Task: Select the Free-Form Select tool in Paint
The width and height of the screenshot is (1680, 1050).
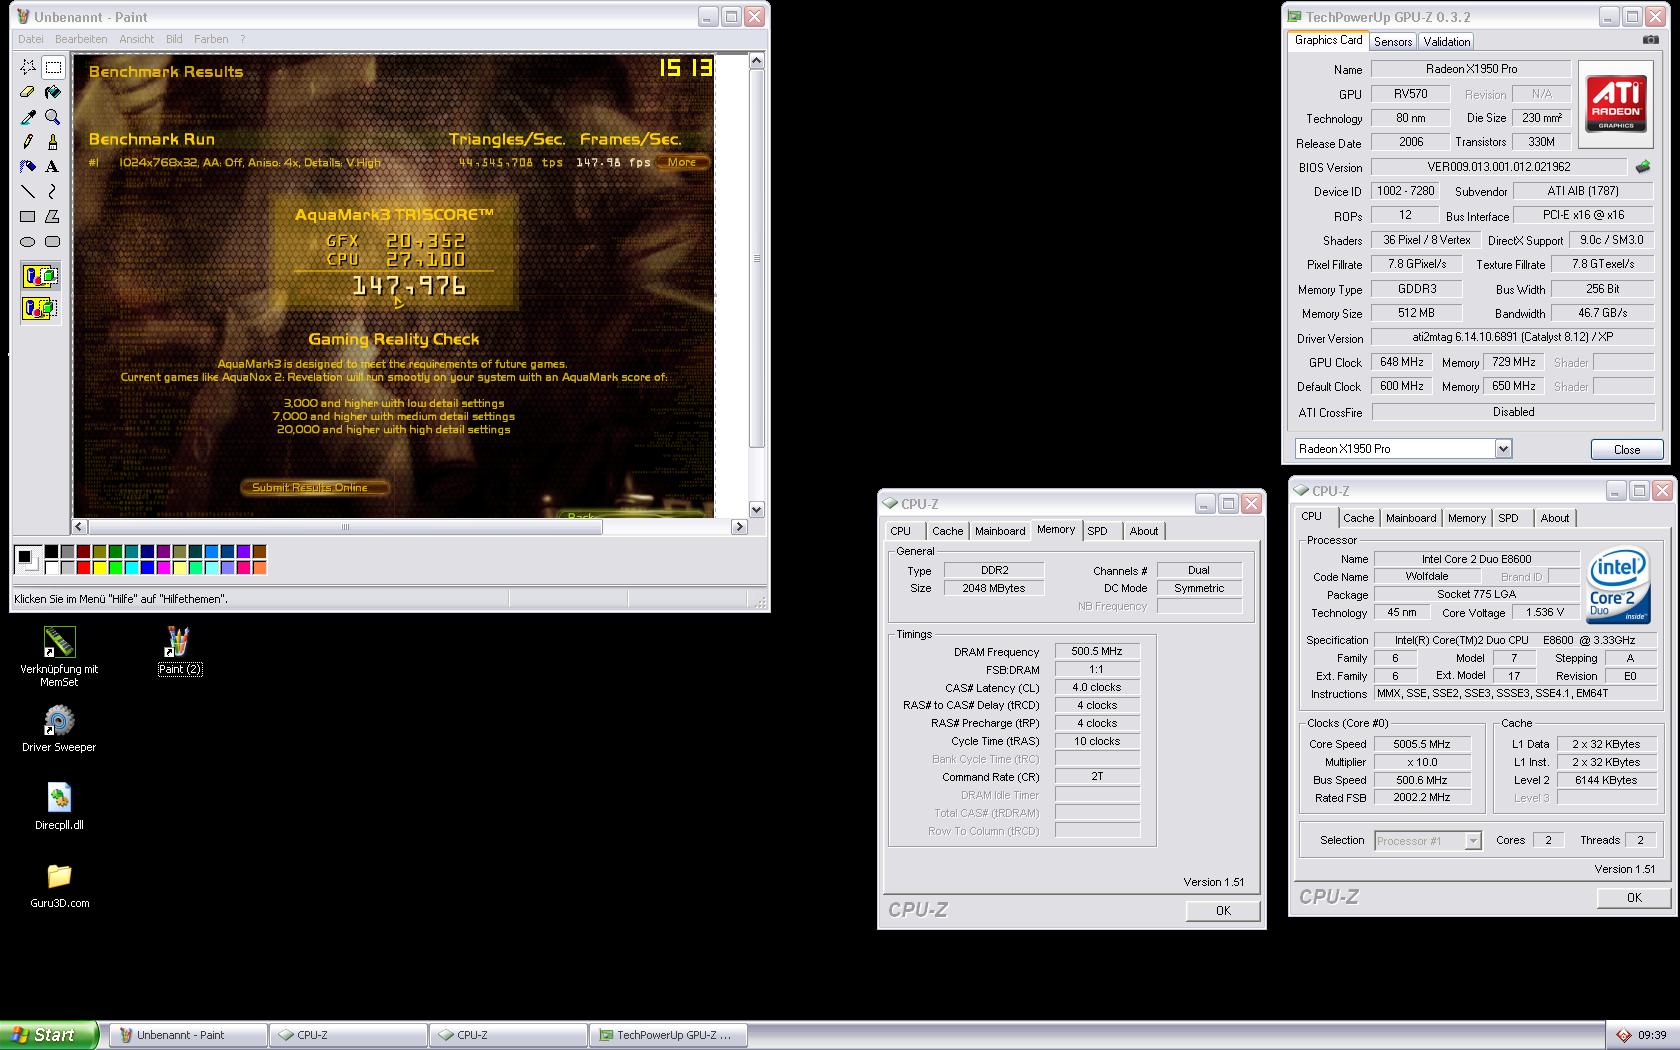Action: (x=28, y=68)
